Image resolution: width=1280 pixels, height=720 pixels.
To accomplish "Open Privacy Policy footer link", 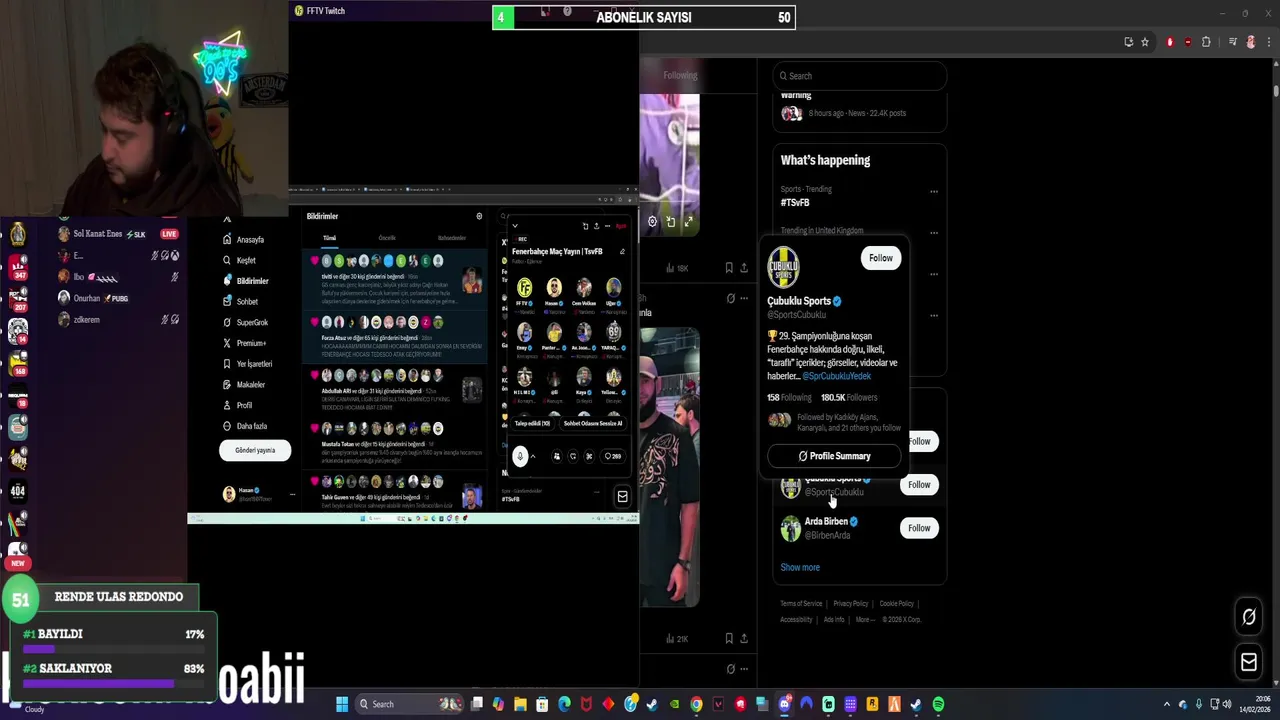I will point(851,604).
